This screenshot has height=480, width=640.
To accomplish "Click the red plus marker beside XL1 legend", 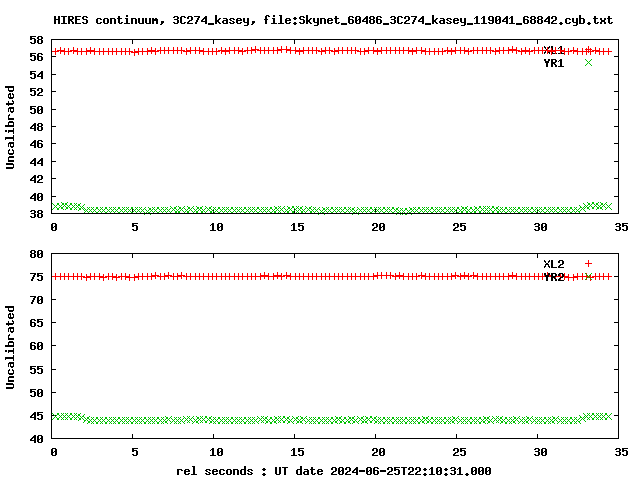I will click(588, 50).
